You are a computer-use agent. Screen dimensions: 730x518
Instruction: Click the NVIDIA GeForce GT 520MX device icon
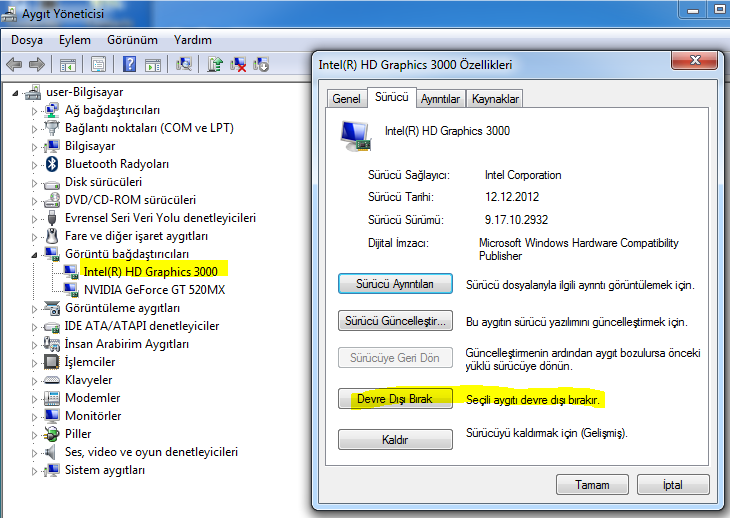coord(71,289)
